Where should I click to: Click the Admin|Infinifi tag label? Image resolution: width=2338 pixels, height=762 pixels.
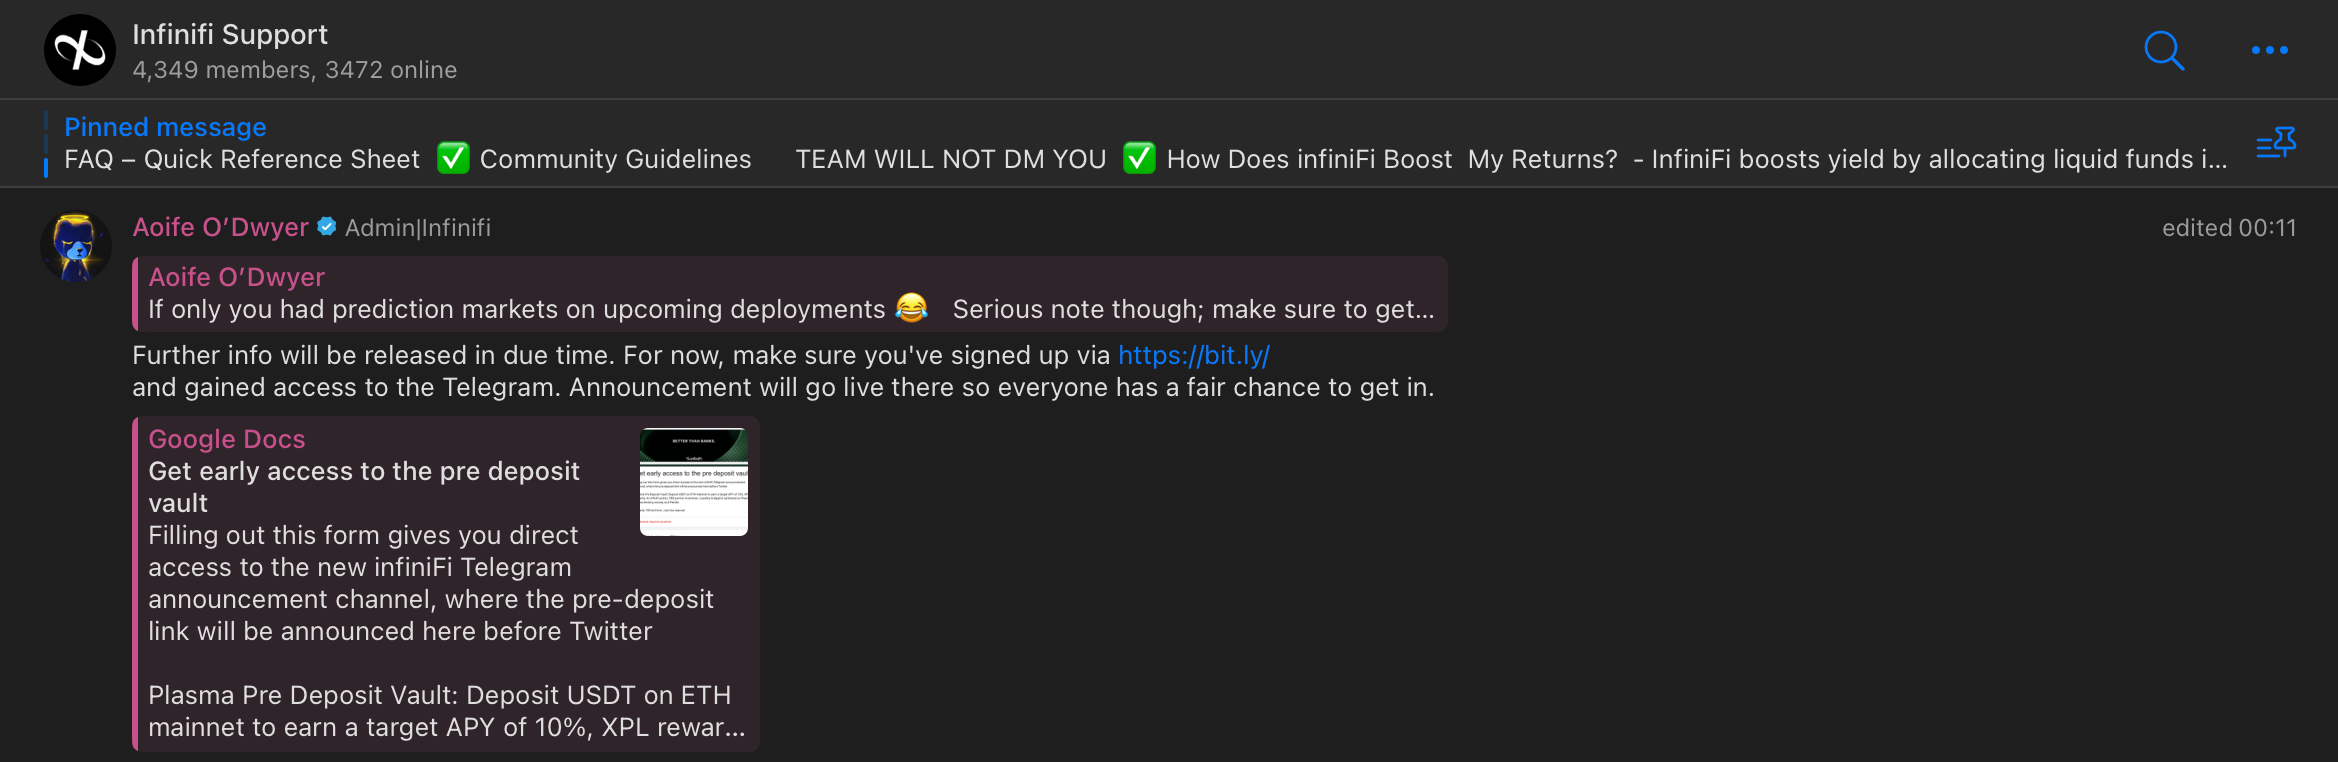point(418,228)
